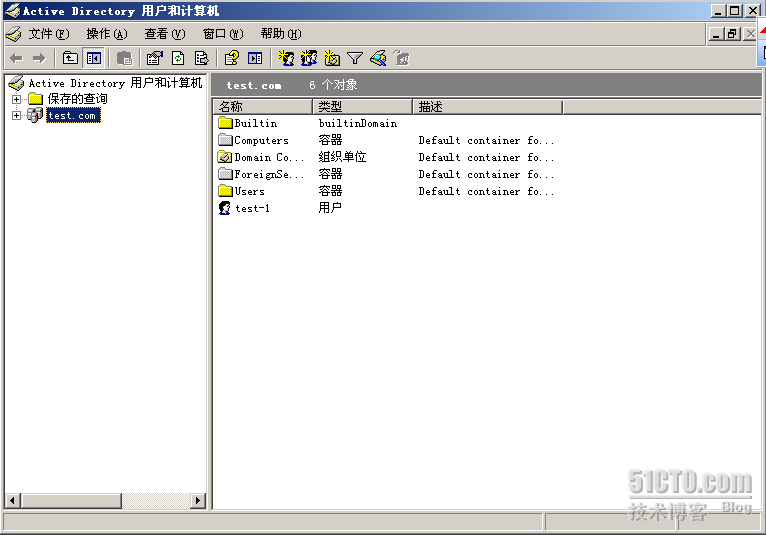The height and width of the screenshot is (535, 766).
Task: Click left arrow of tree scrollbar
Action: (13, 500)
